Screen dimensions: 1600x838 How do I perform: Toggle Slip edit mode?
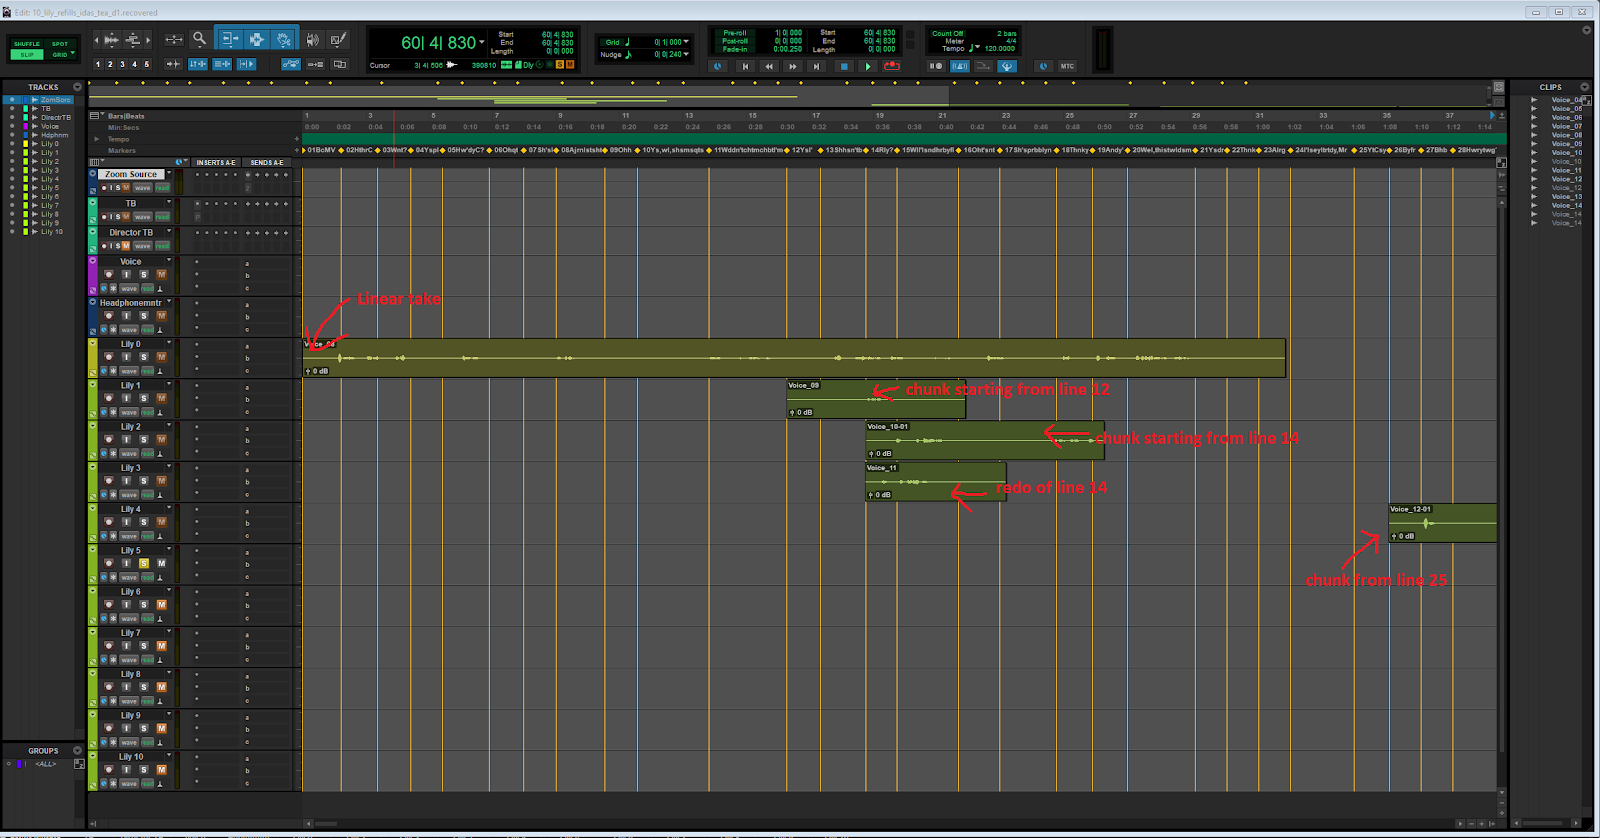click(x=27, y=55)
